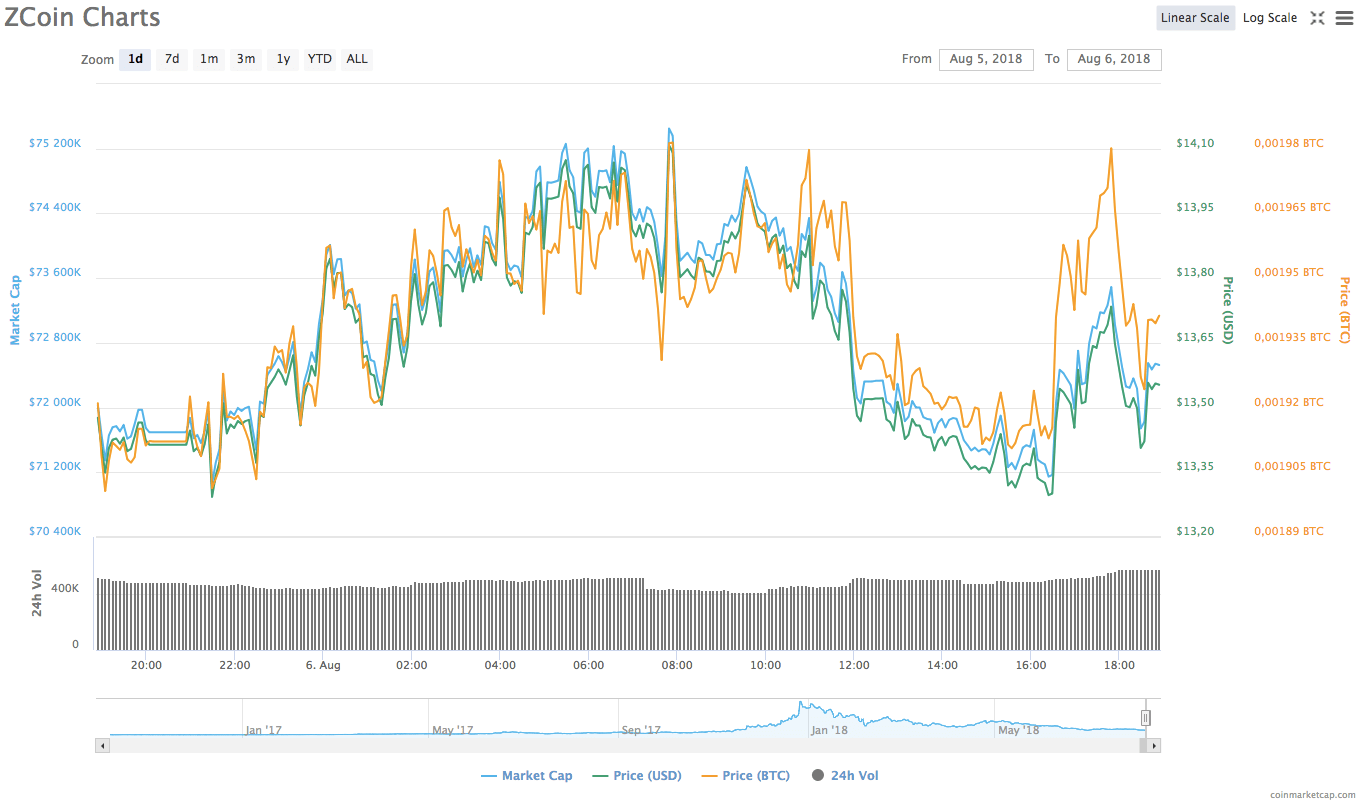Screen dimensions: 1366x803
Task: Toggle Market Cap series in legend
Action: click(527, 776)
